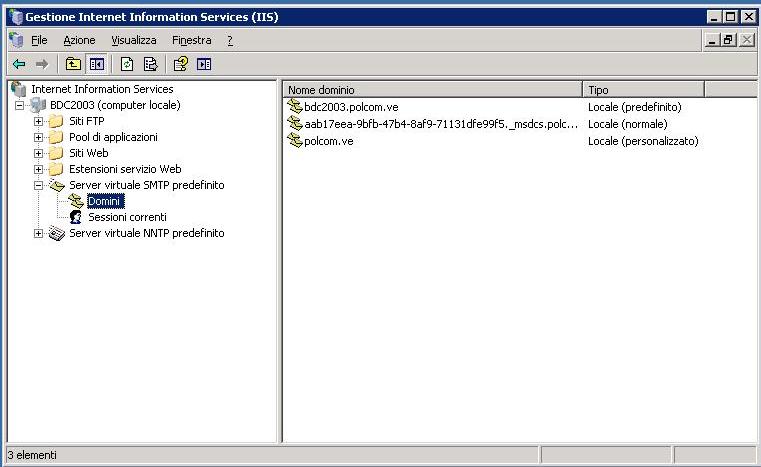This screenshot has height=467, width=761.
Task: Open the File menu
Action: pyautogui.click(x=39, y=40)
